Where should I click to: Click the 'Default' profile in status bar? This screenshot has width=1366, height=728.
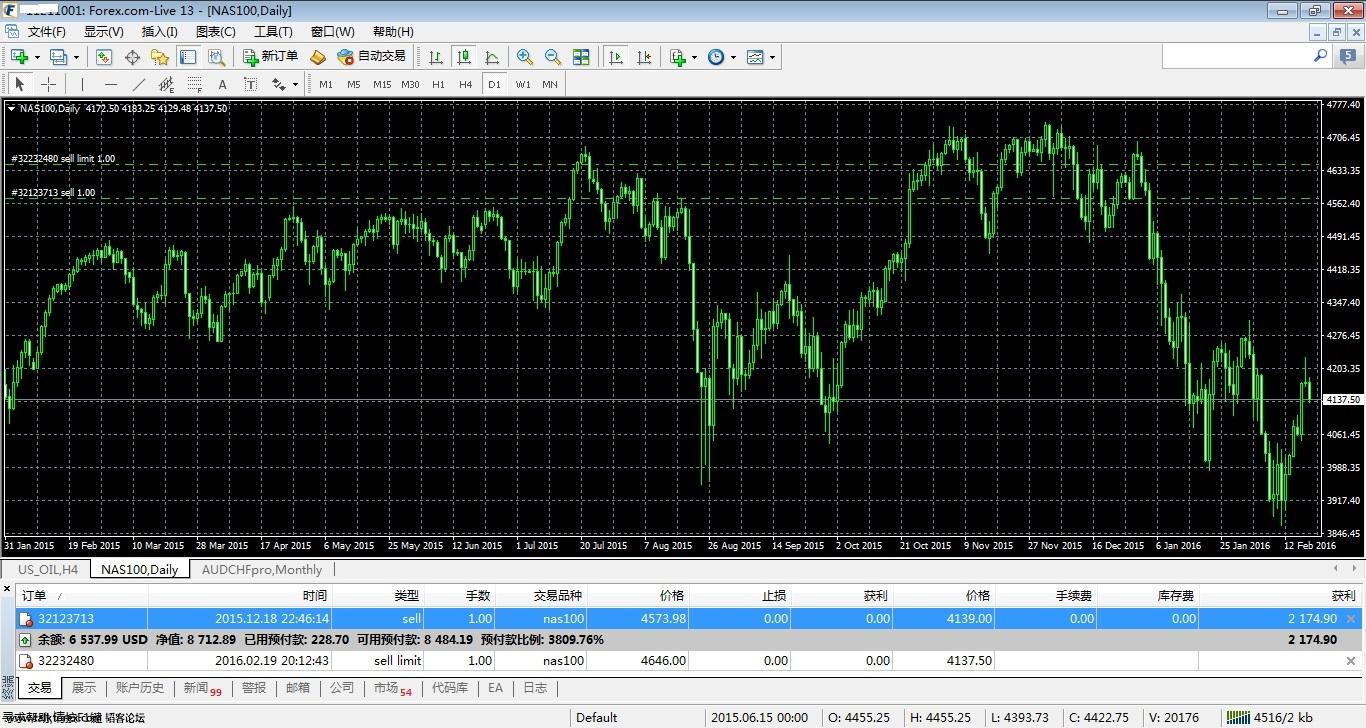[x=597, y=717]
